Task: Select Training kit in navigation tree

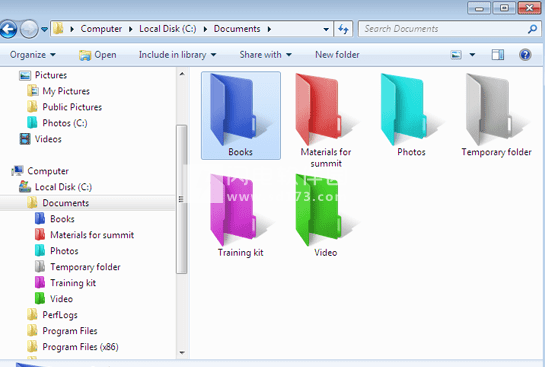Action: click(73, 283)
